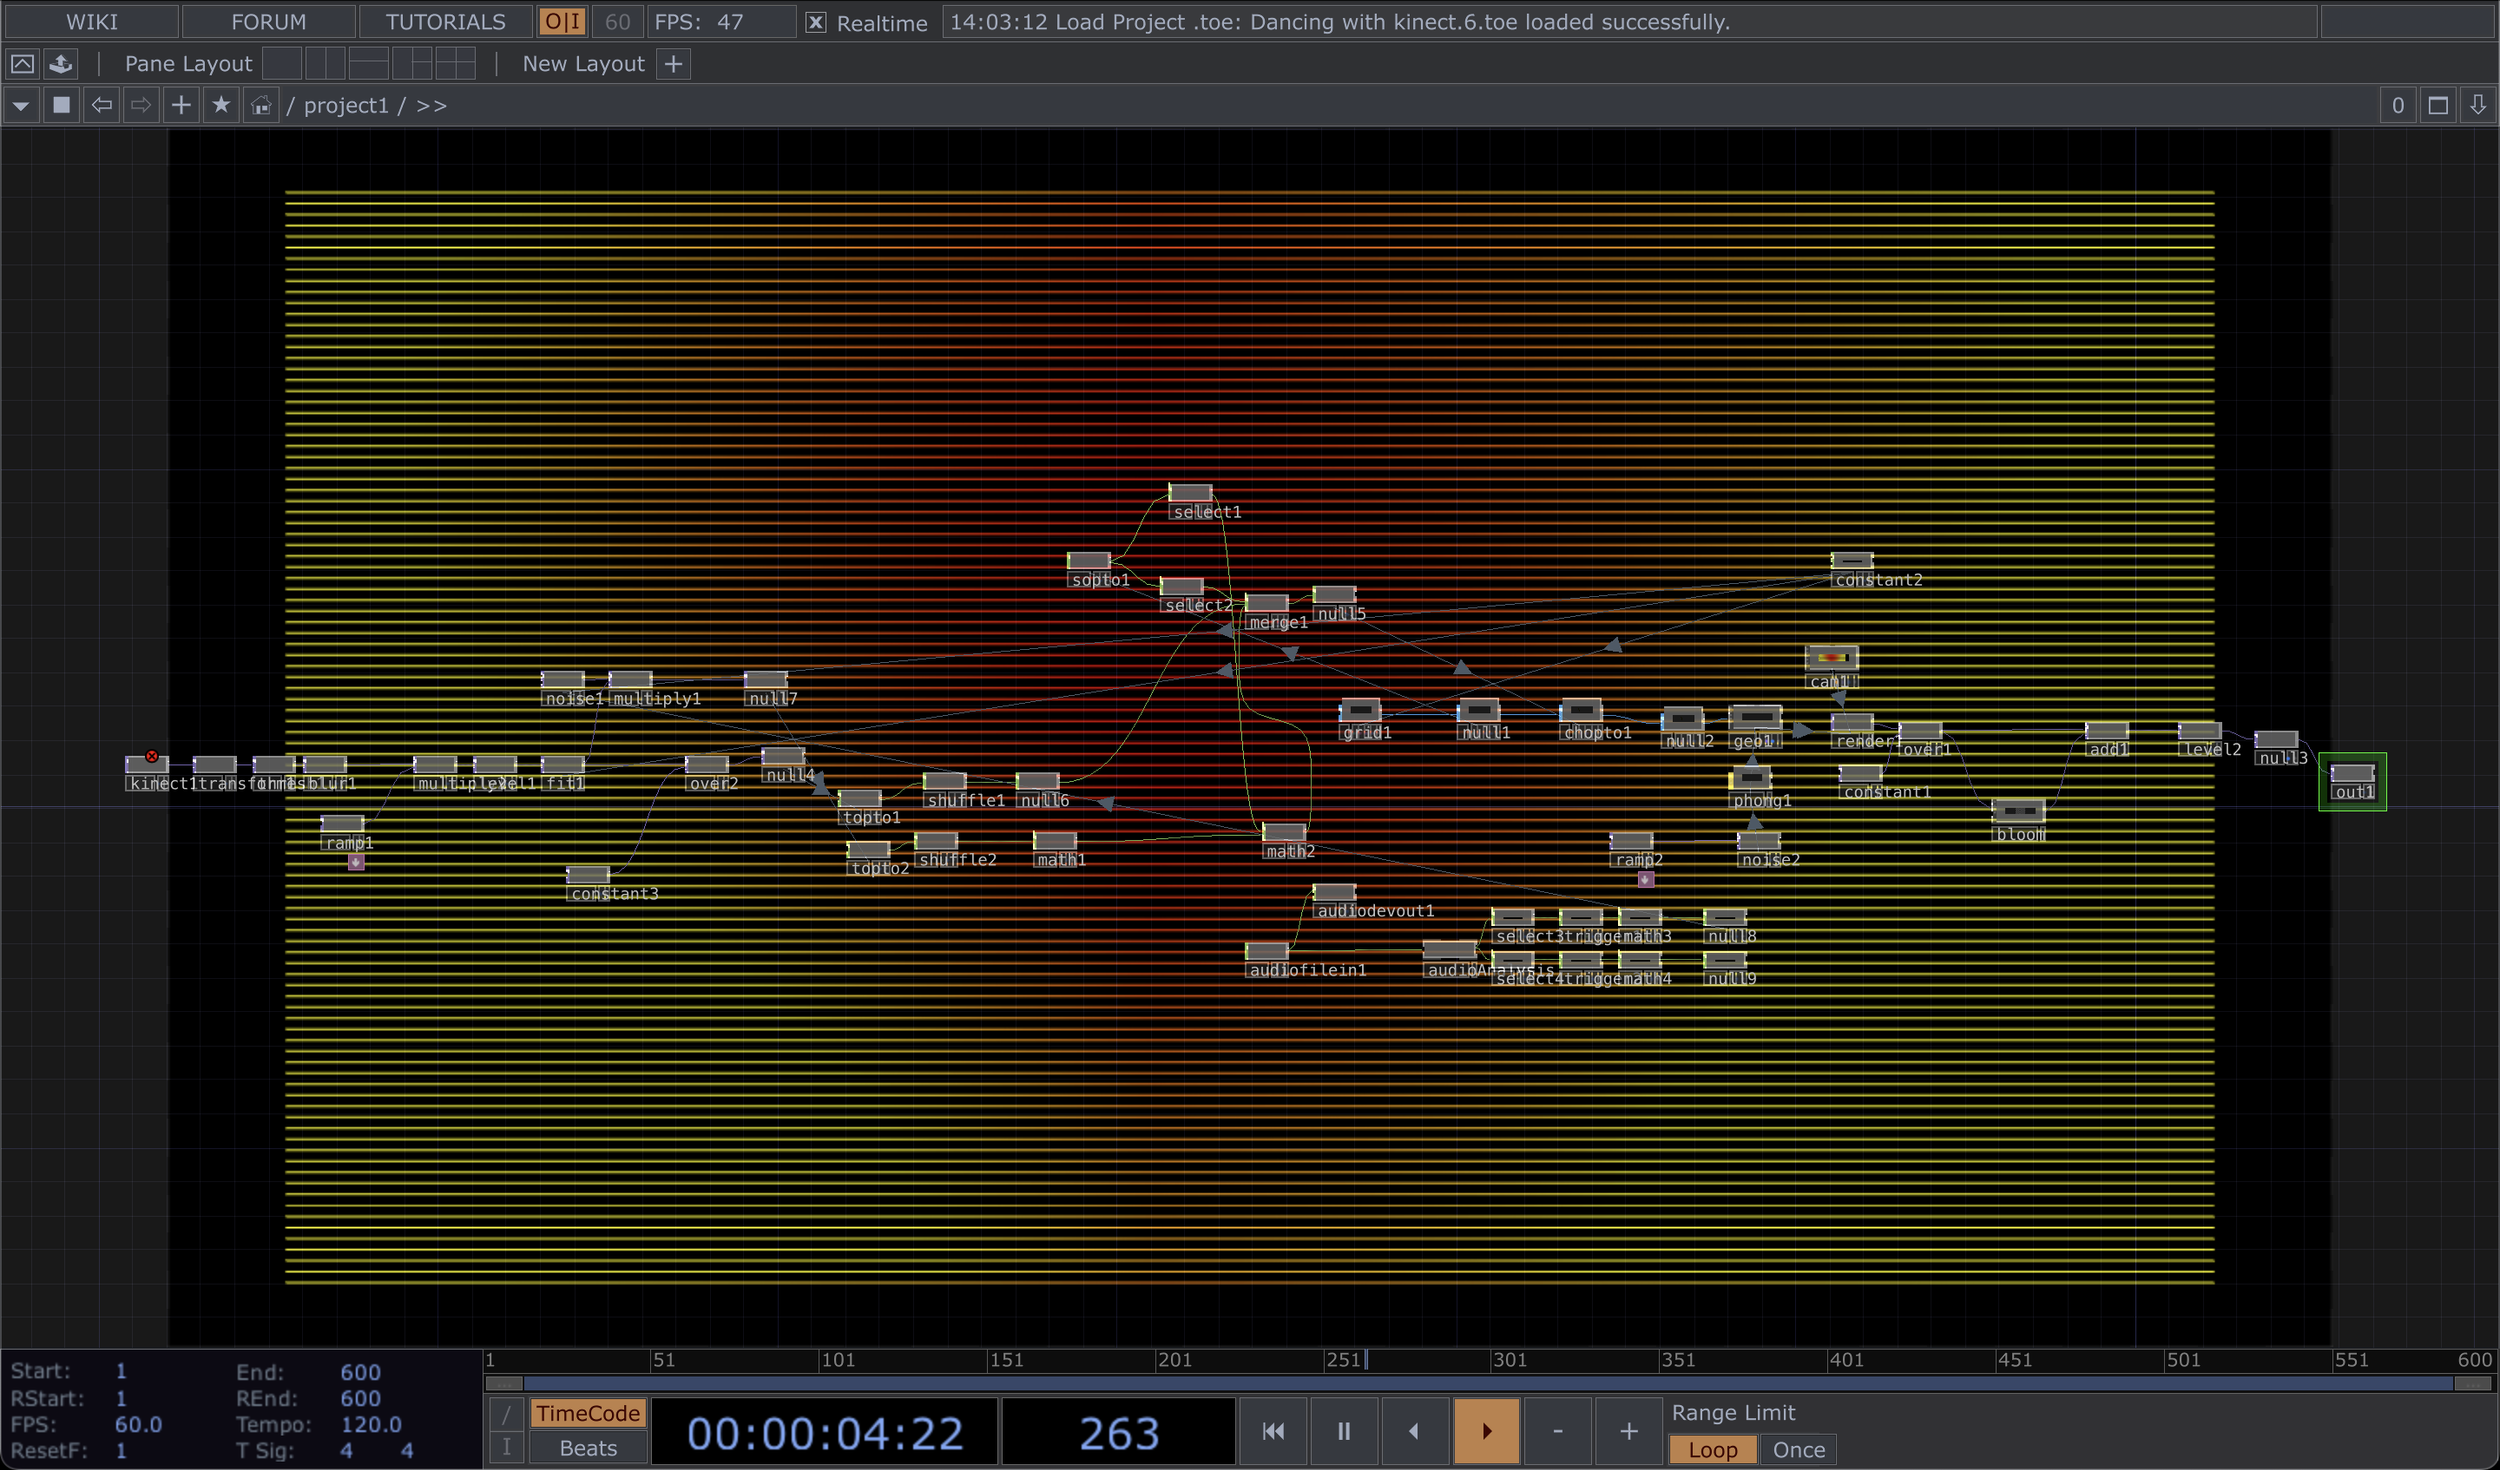Toggle the O|I power button
This screenshot has height=1470, width=2500.
pyautogui.click(x=562, y=22)
